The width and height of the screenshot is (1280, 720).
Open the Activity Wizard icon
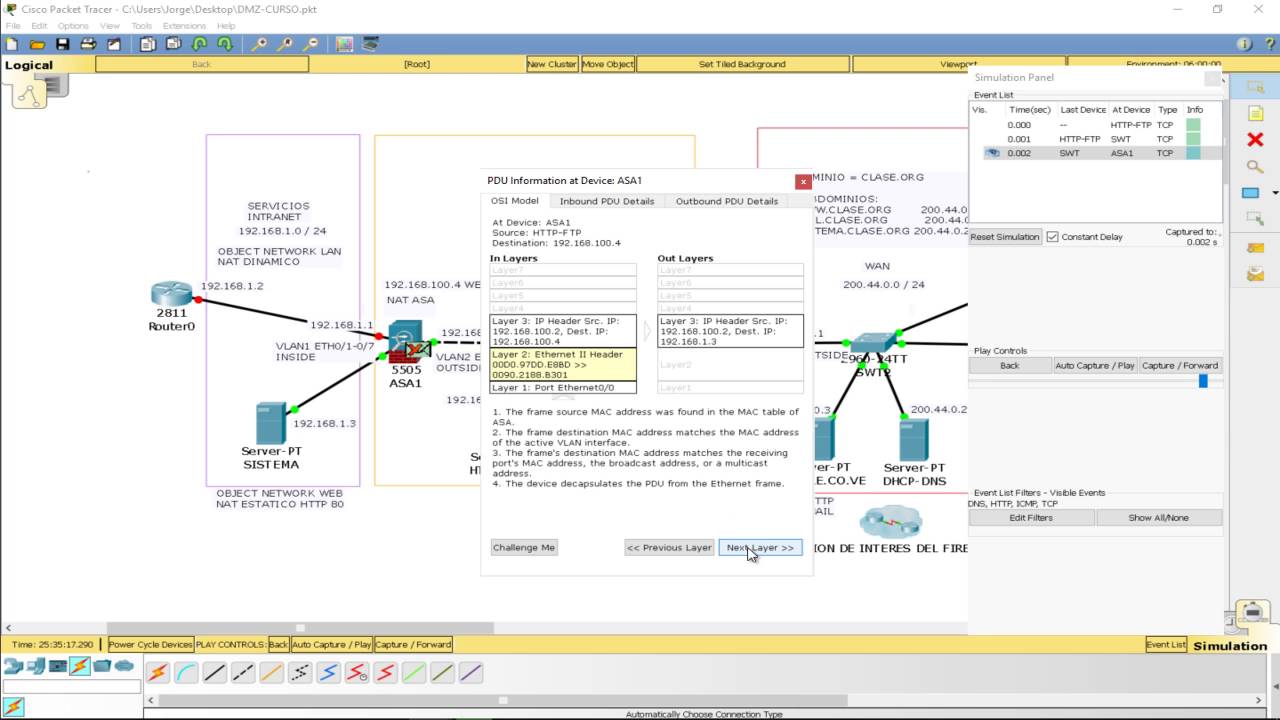tap(114, 44)
